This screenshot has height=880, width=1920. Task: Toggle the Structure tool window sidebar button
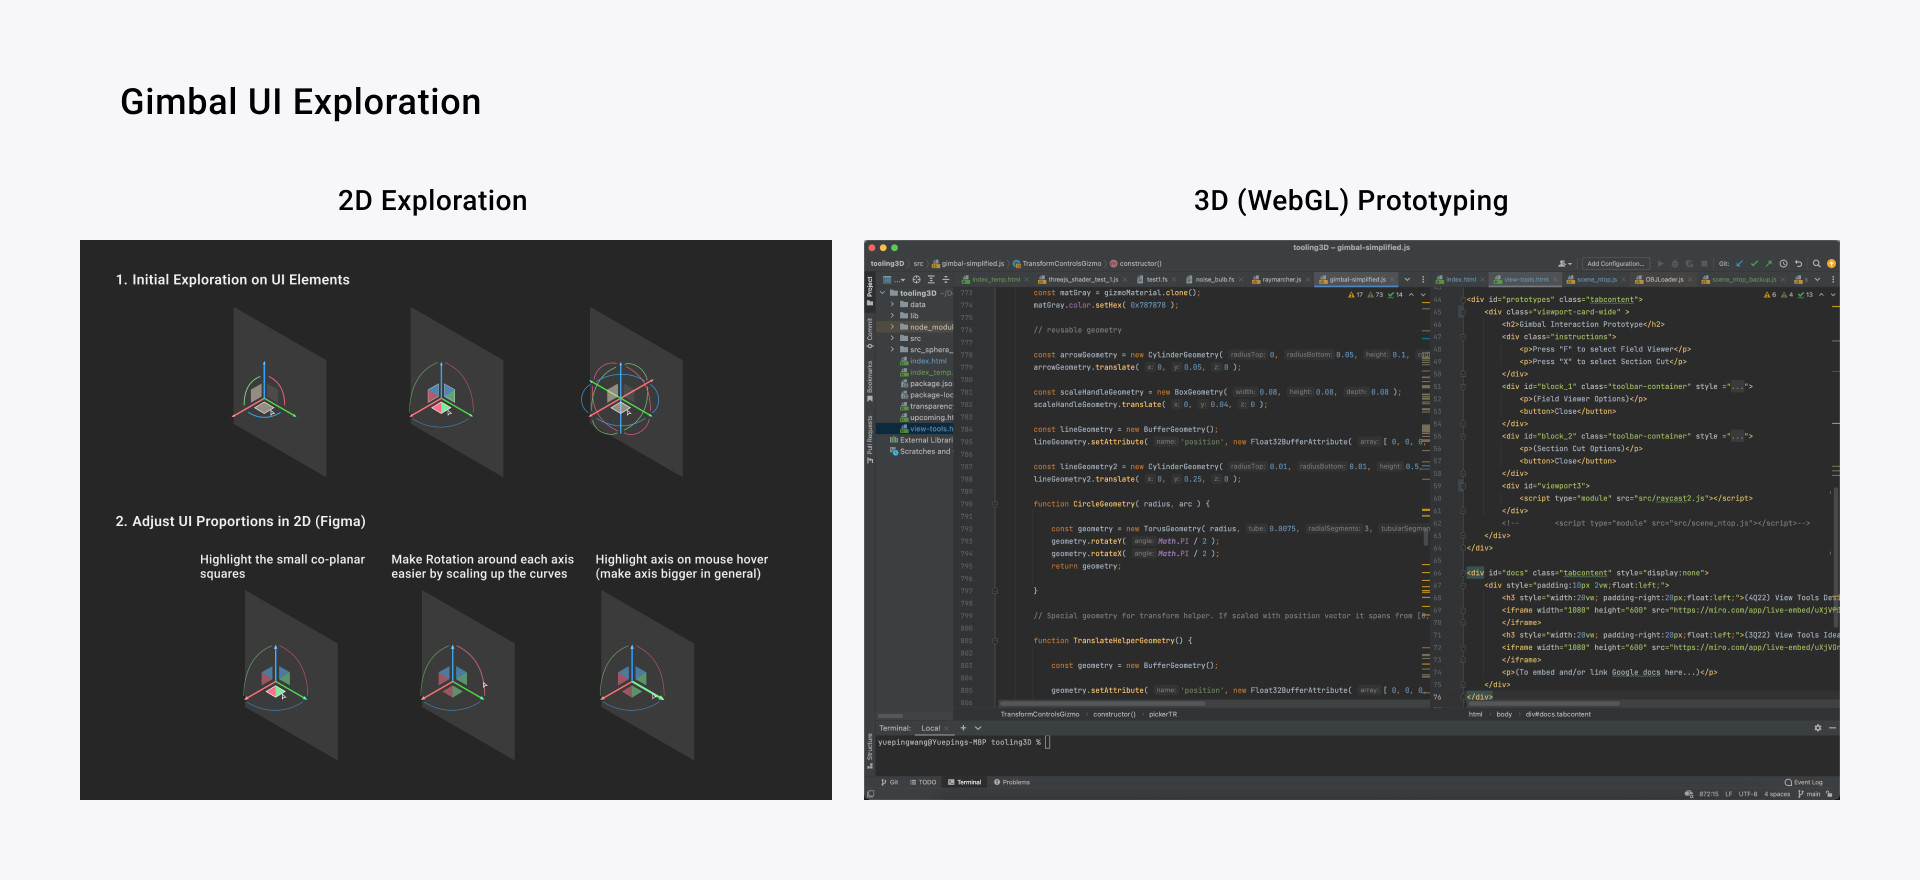click(870, 749)
